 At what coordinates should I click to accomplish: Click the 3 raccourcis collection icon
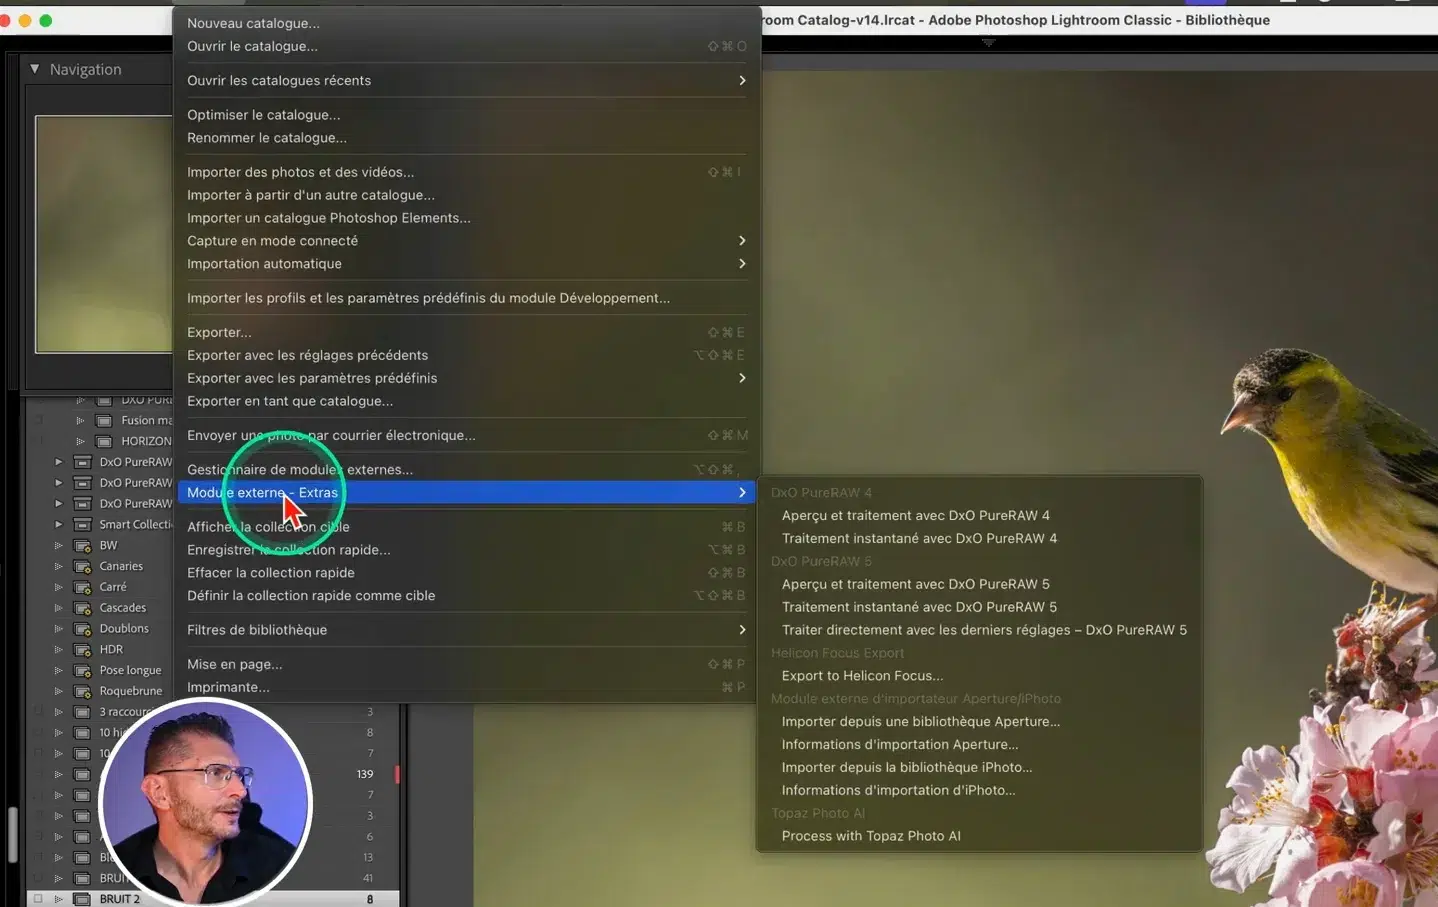[82, 712]
